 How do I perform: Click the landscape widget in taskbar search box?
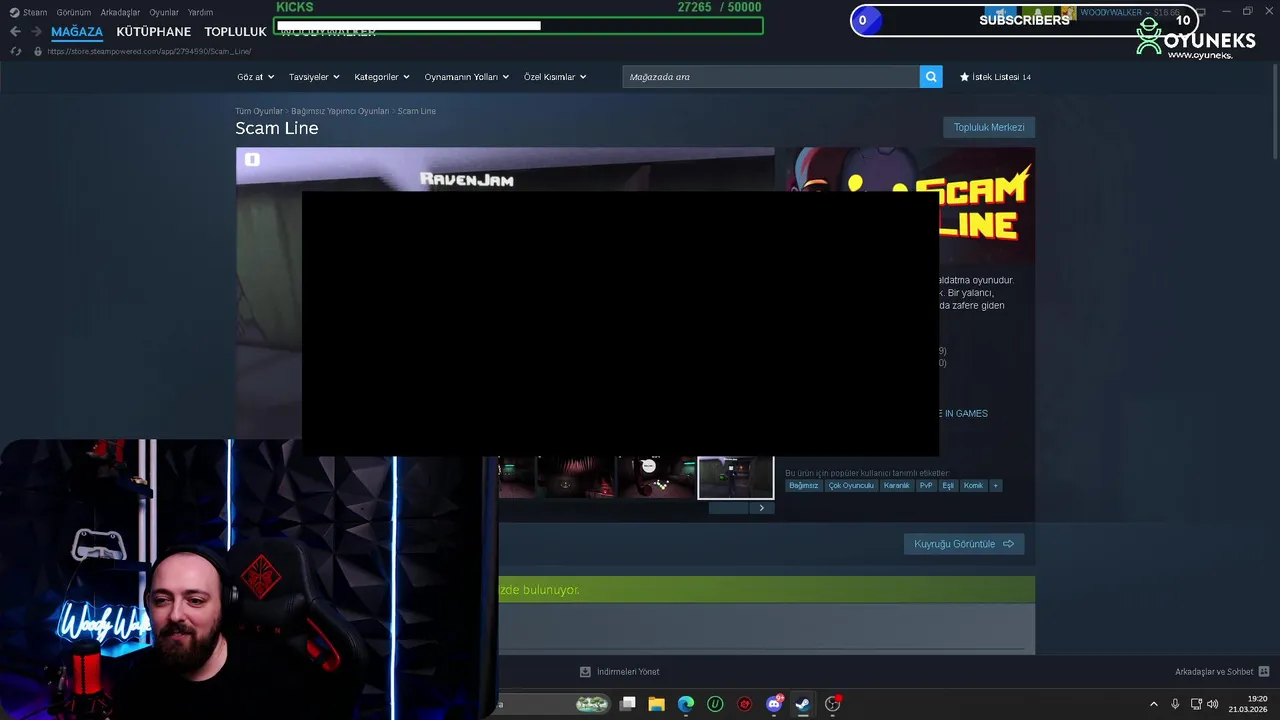pos(592,704)
